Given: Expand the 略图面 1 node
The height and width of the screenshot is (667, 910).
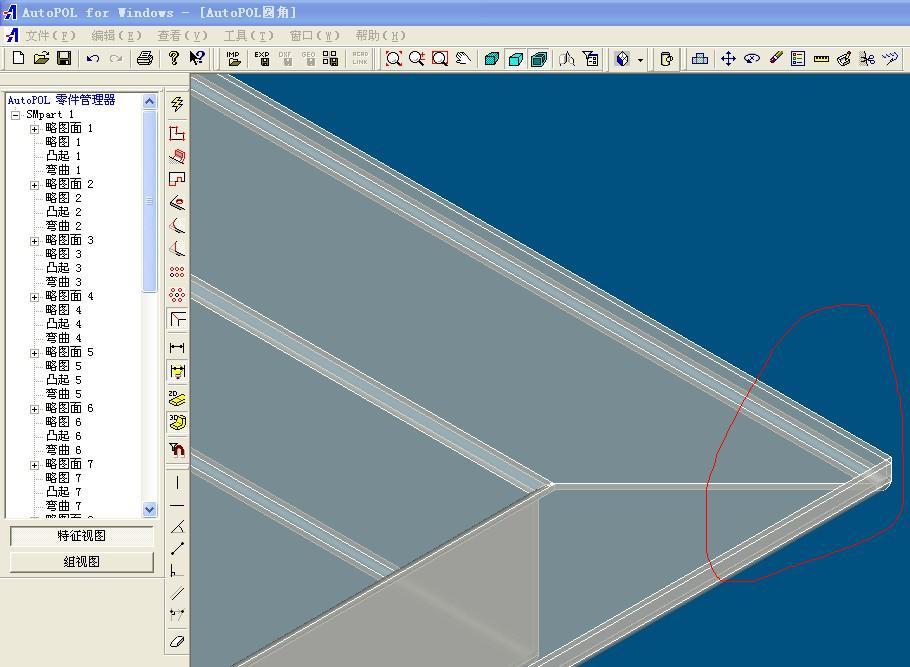Looking at the screenshot, I should pos(34,129).
